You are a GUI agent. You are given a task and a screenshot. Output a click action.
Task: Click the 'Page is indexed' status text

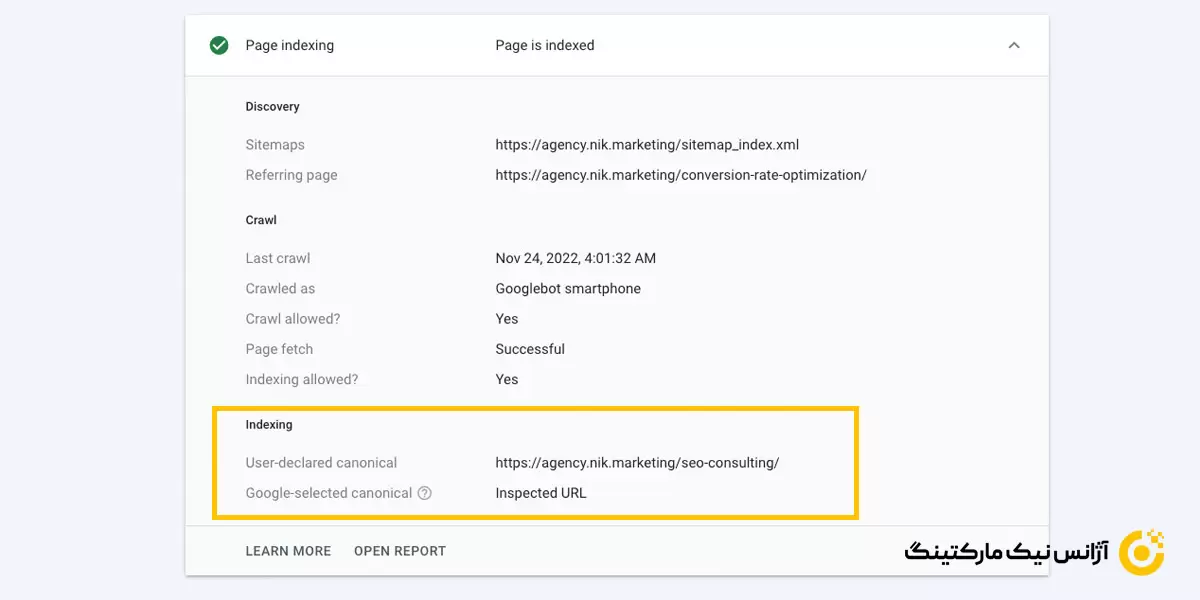point(545,45)
